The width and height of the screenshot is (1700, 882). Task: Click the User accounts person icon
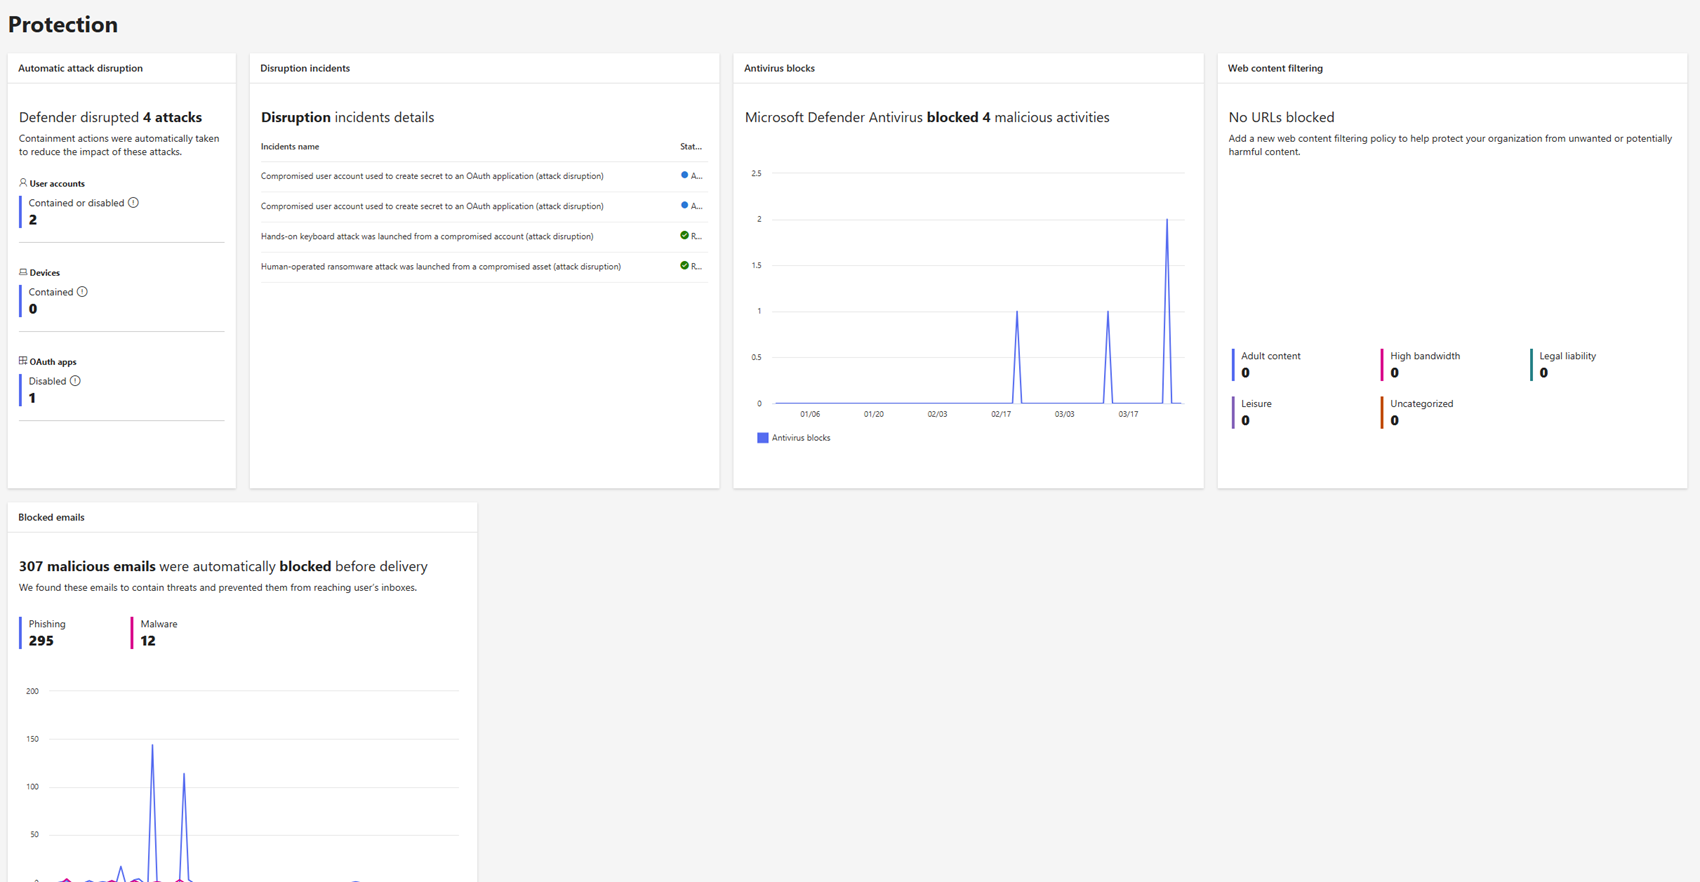point(23,183)
